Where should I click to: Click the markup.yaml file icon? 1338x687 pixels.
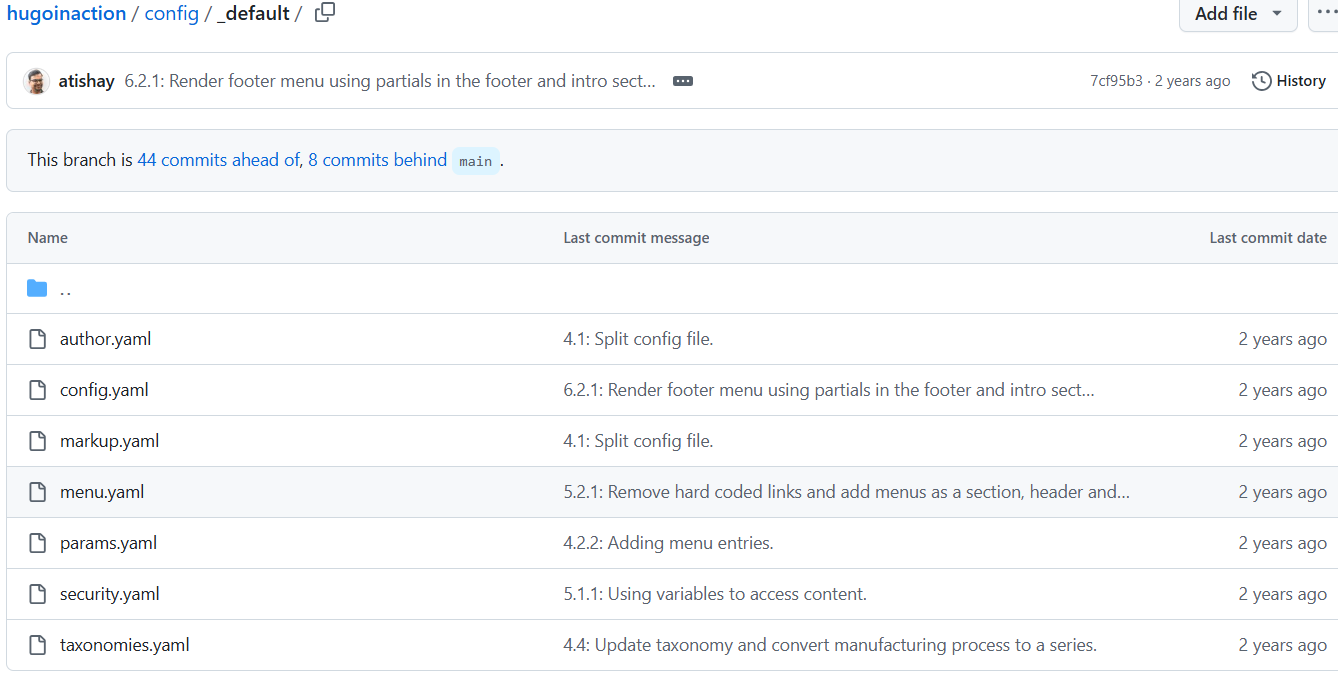click(x=38, y=441)
